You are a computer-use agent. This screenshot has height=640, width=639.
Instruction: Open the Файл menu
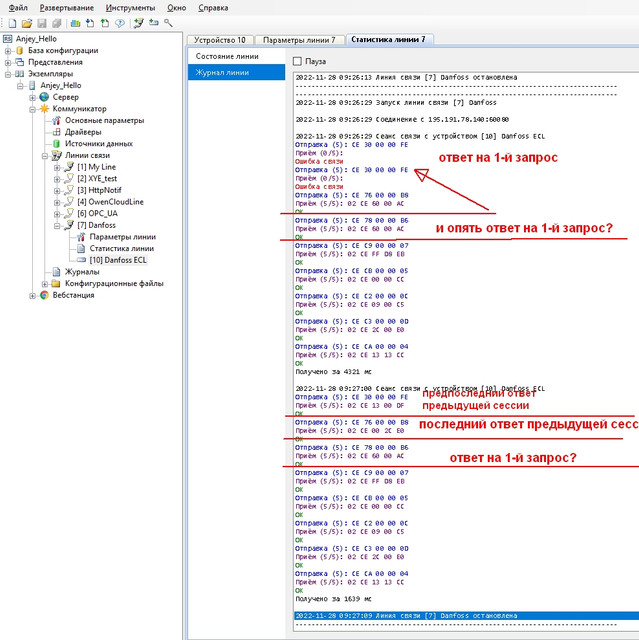18,8
